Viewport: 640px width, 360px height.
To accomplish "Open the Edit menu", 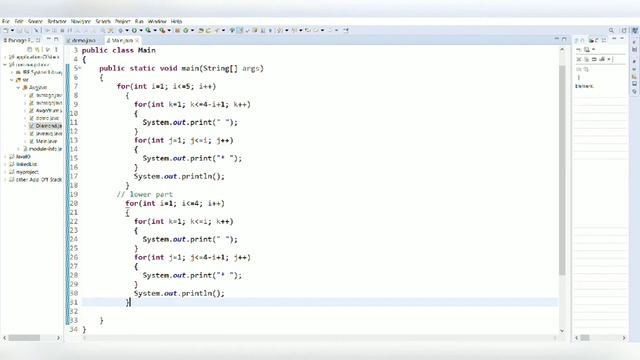I will tap(19, 21).
